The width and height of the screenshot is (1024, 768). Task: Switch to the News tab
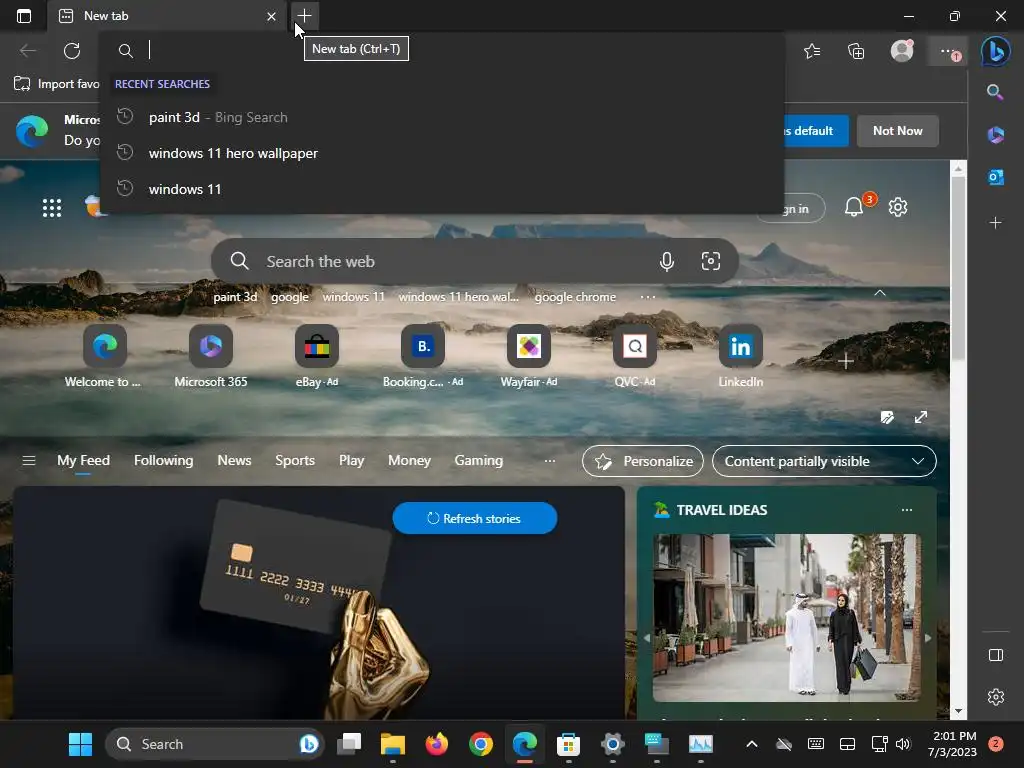click(x=234, y=460)
